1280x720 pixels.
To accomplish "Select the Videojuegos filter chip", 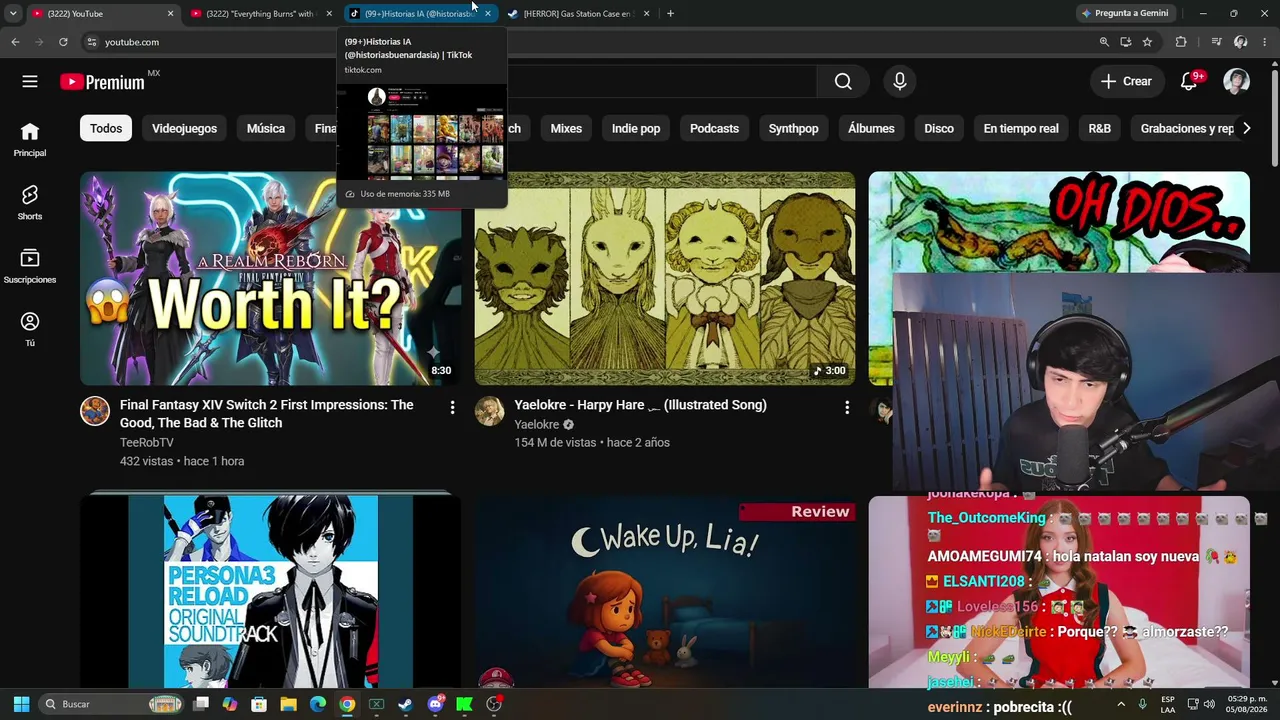I will (x=184, y=128).
